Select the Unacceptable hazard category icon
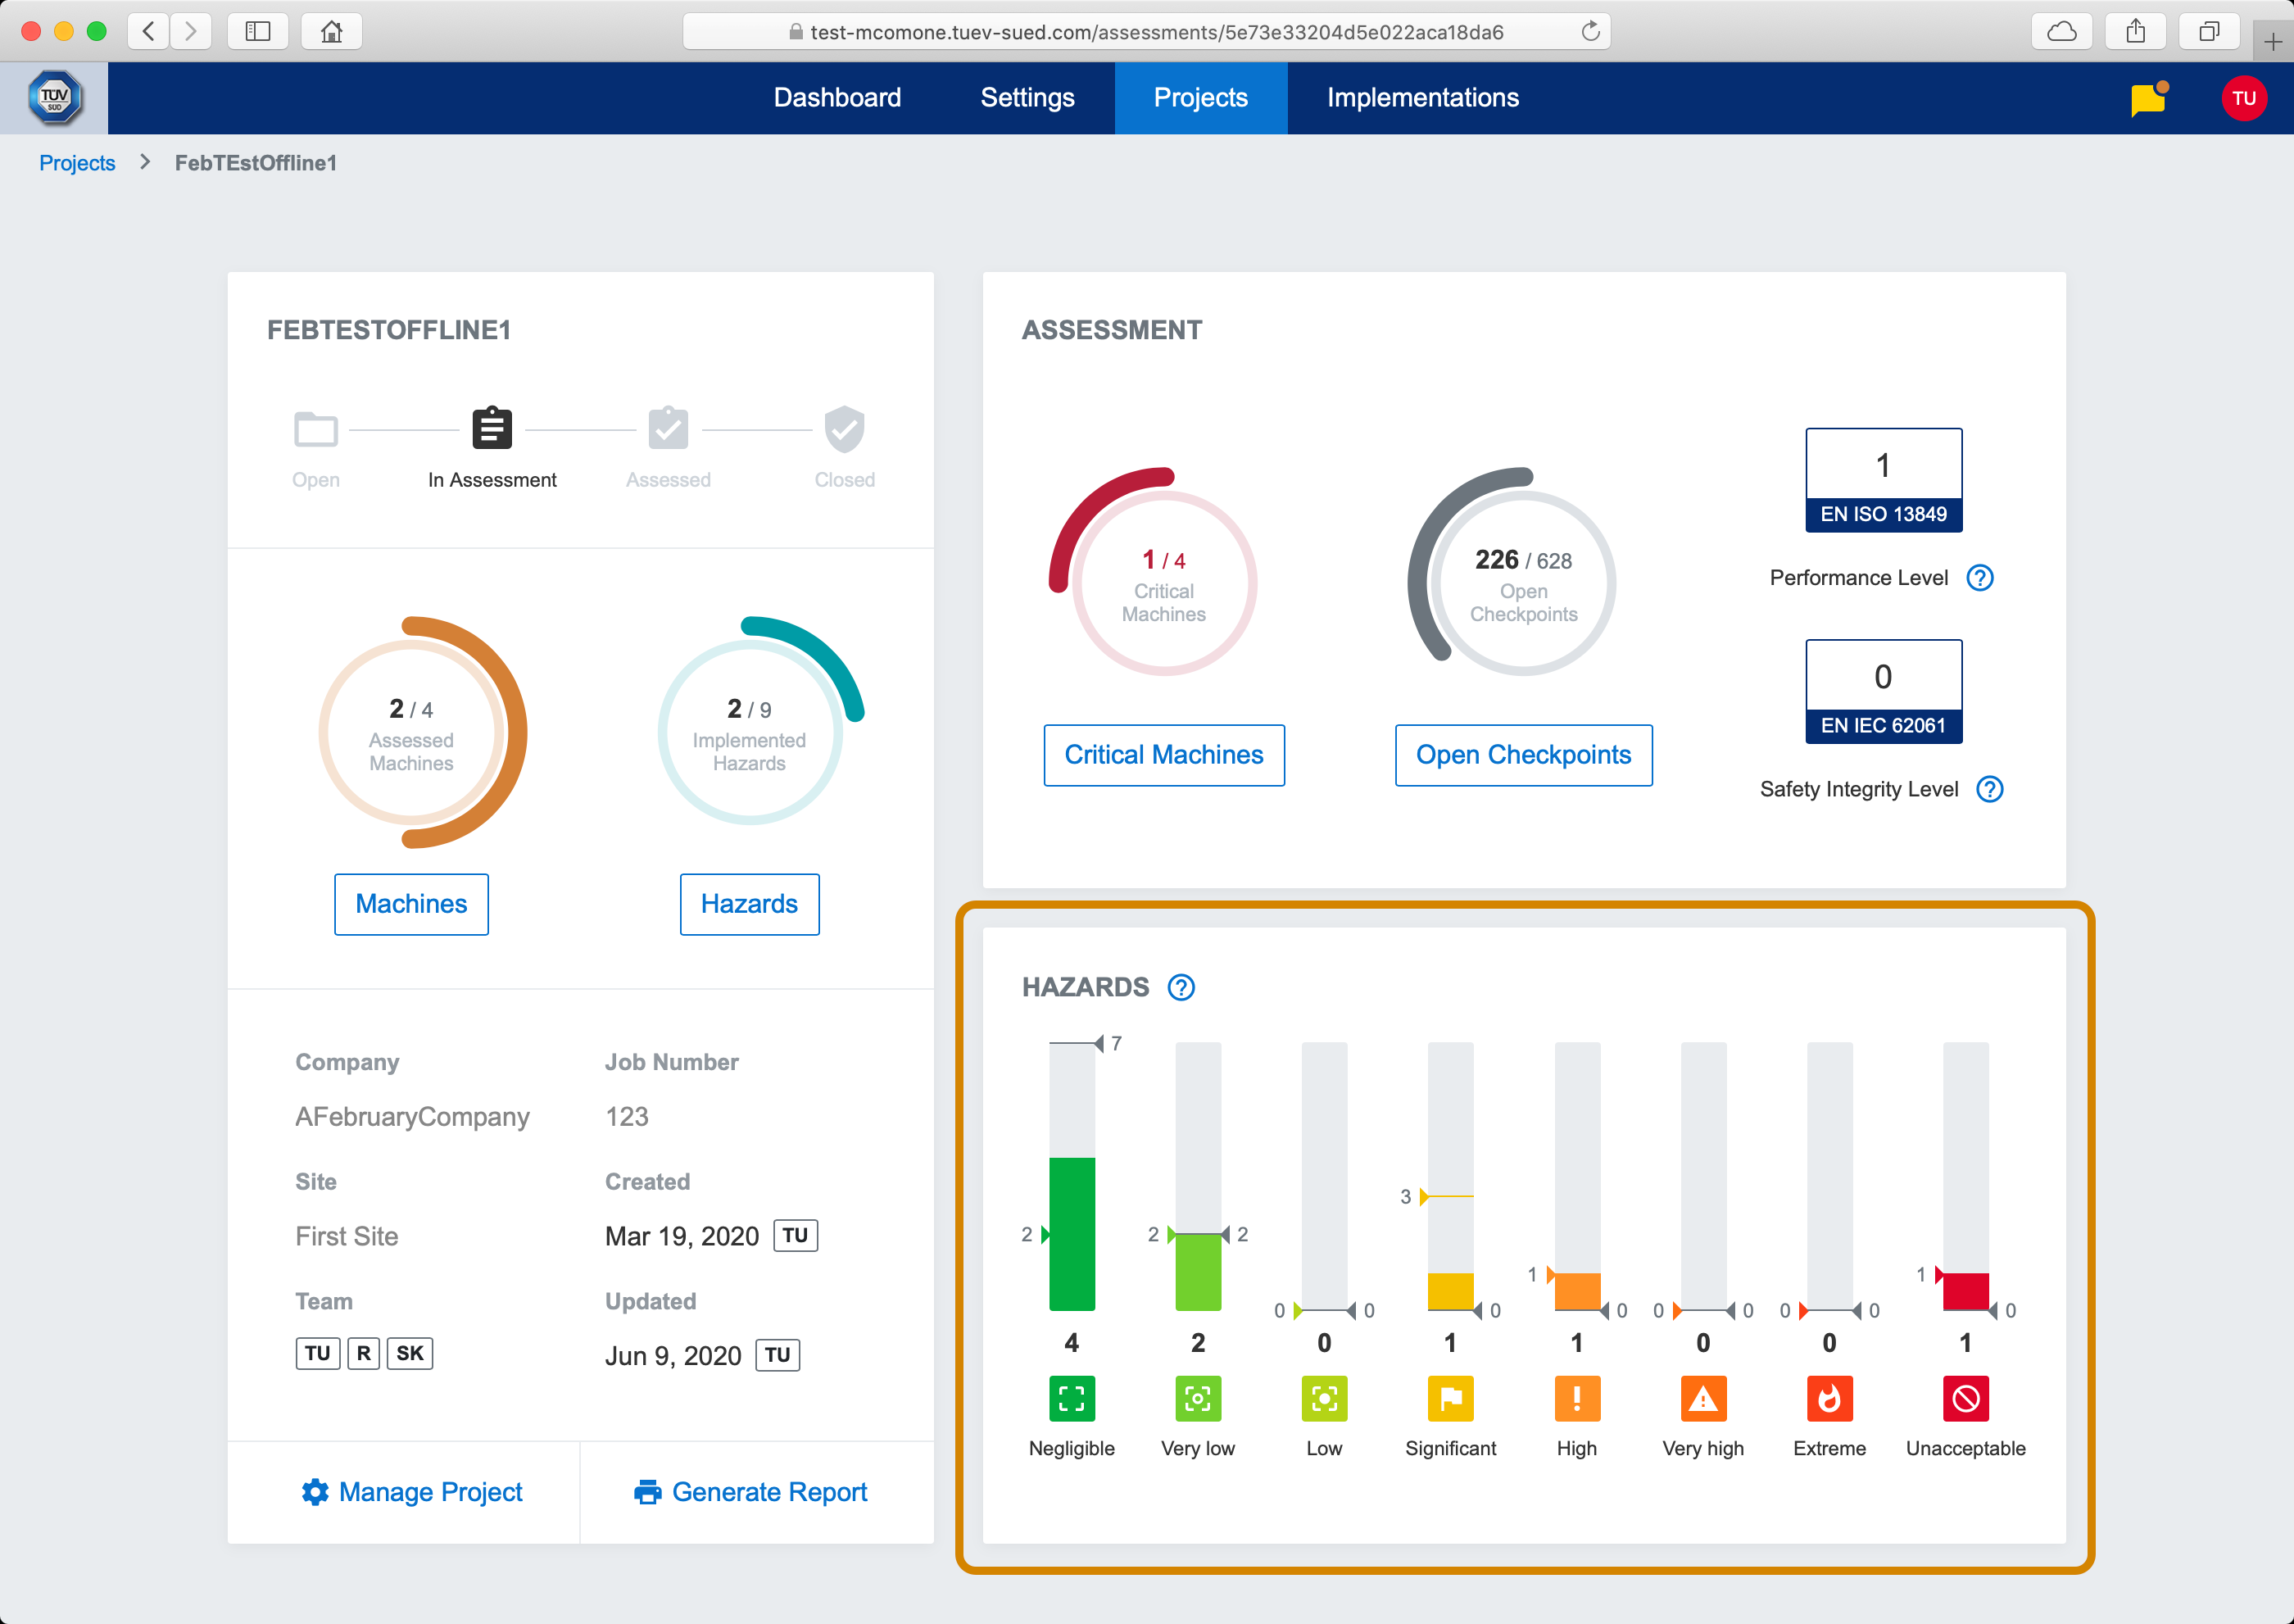The width and height of the screenshot is (2294, 1624). [x=1965, y=1398]
